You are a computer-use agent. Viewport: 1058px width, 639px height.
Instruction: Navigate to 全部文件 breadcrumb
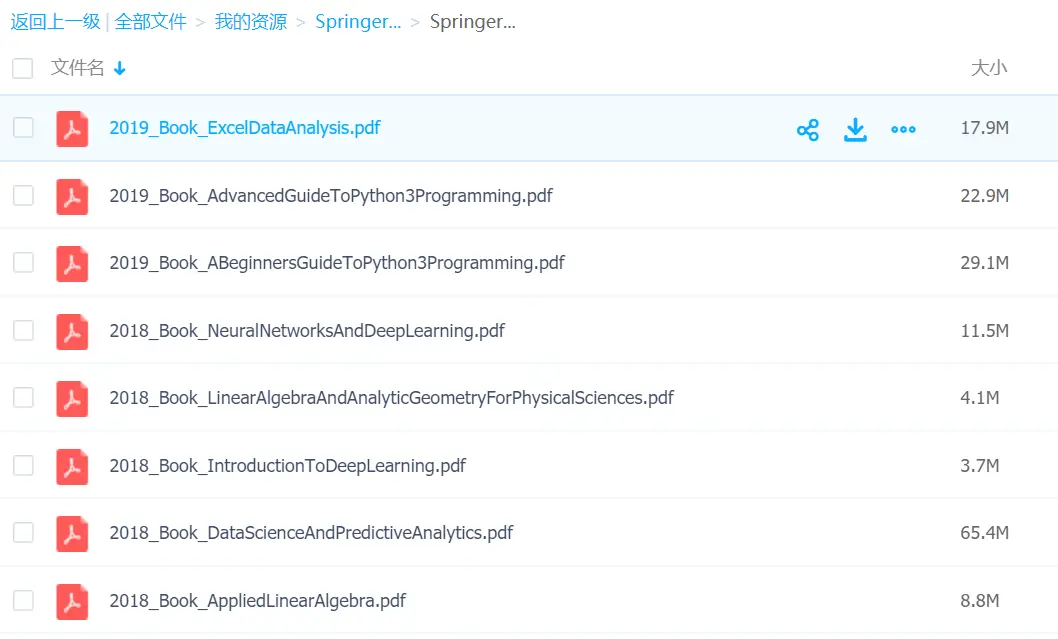coord(150,22)
